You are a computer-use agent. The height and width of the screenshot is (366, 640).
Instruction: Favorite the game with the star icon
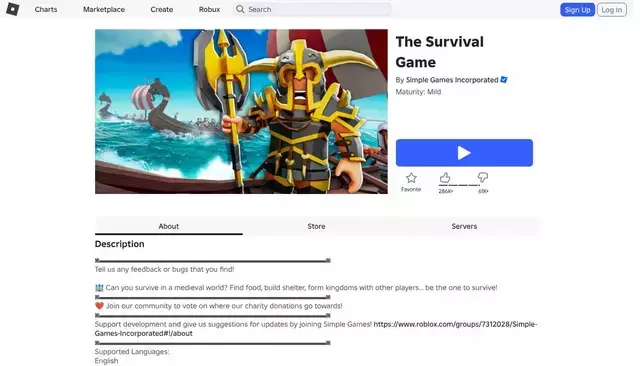click(x=411, y=178)
